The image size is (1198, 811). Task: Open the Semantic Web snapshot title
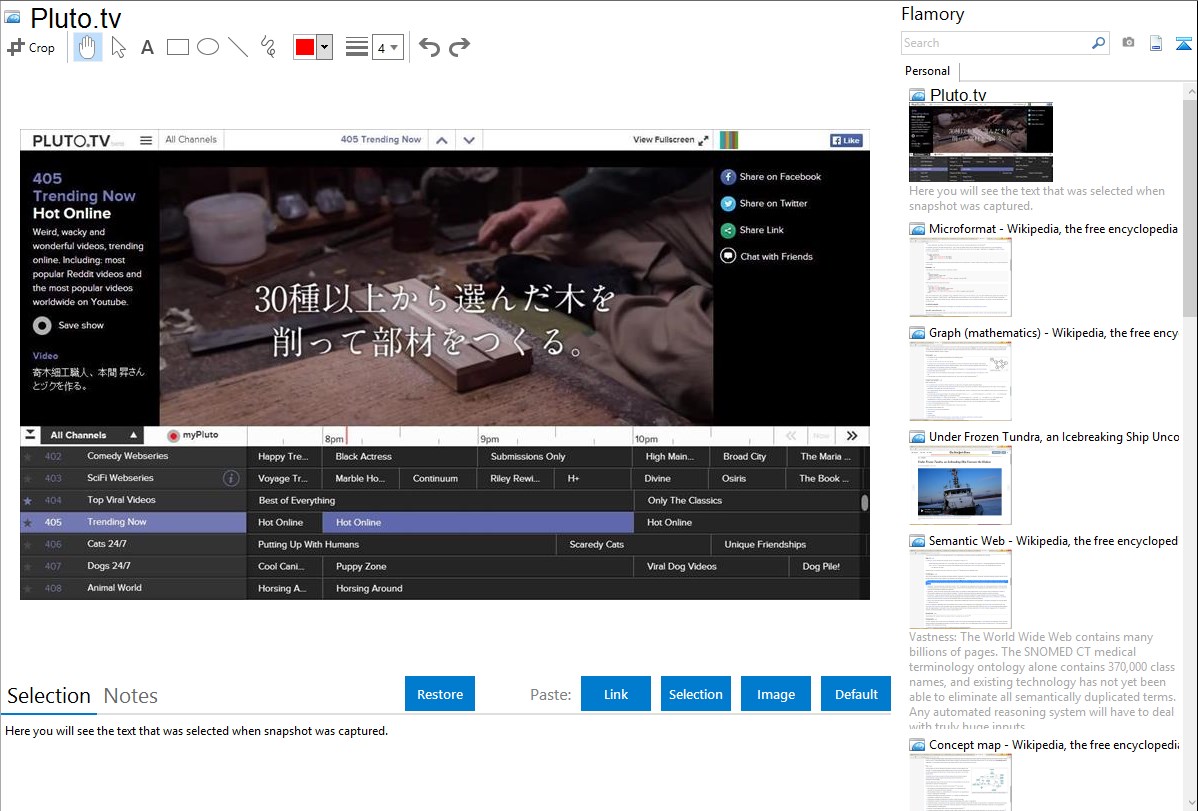click(1053, 540)
